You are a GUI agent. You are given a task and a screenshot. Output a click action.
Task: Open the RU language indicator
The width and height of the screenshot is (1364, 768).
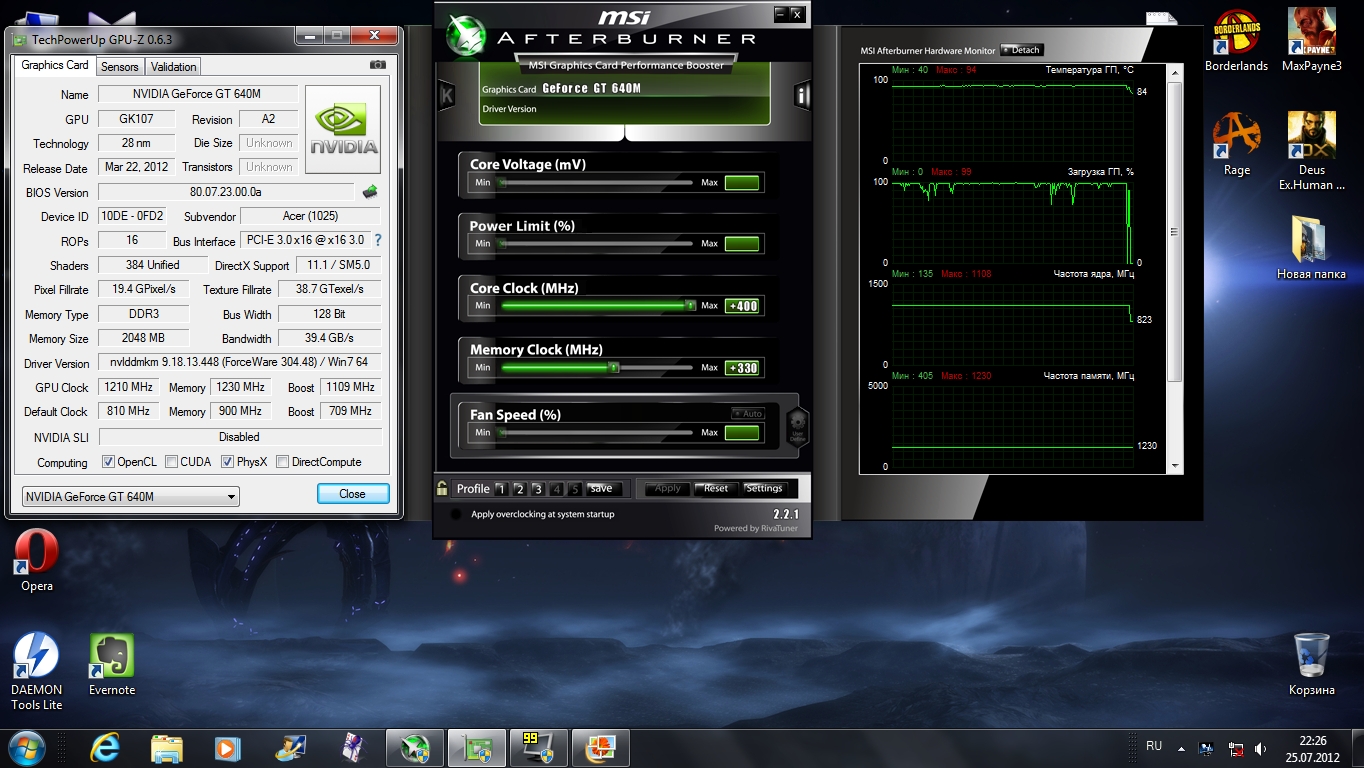[x=1154, y=746]
